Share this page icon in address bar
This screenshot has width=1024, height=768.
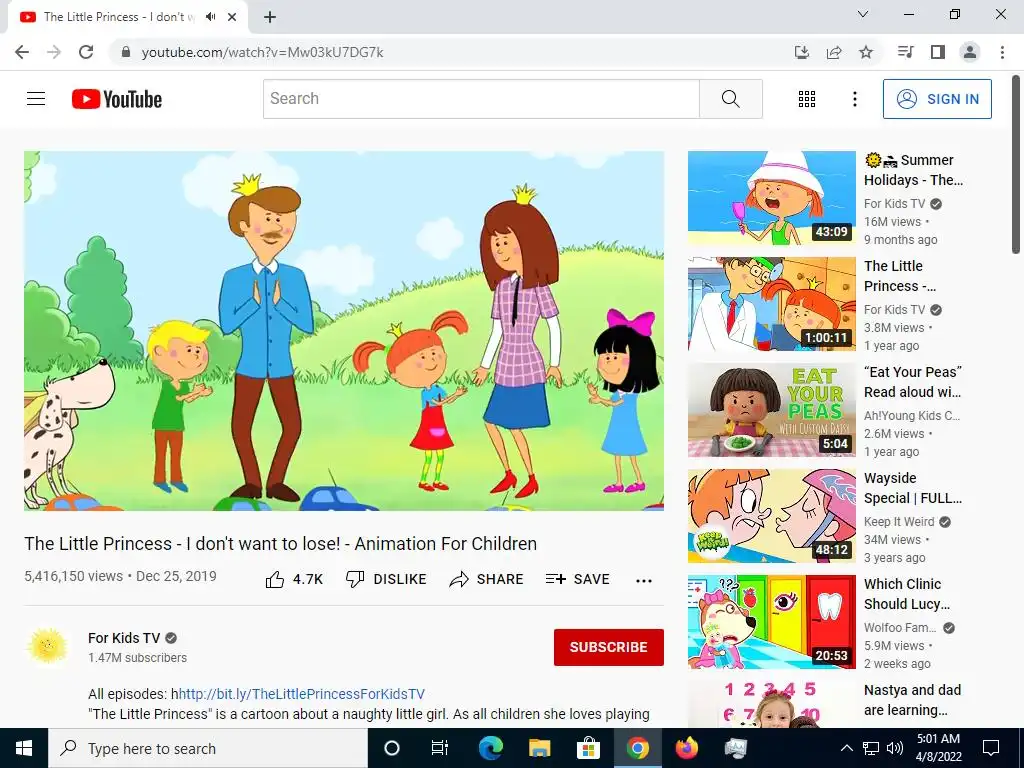coord(834,52)
